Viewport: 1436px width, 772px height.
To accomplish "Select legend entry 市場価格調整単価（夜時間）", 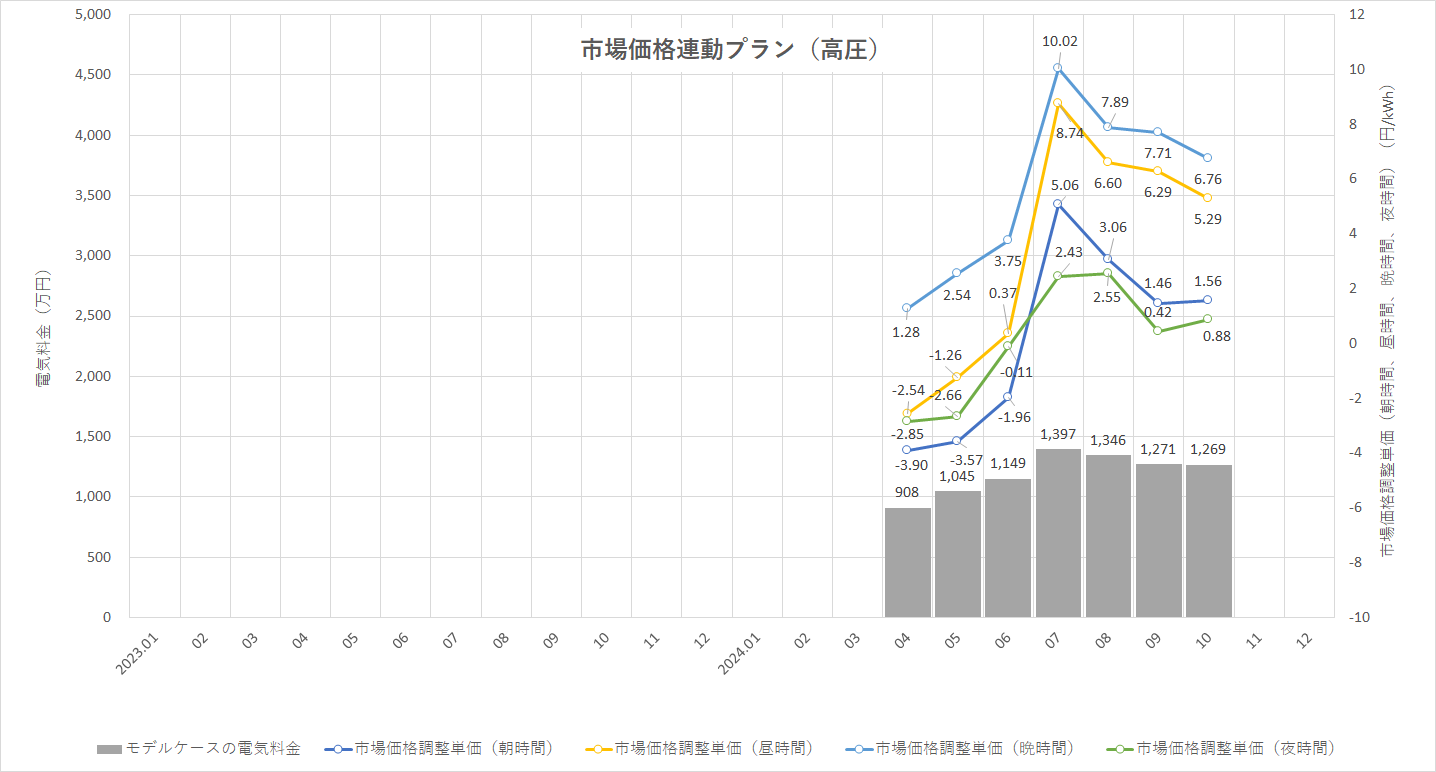I will [x=1221, y=748].
